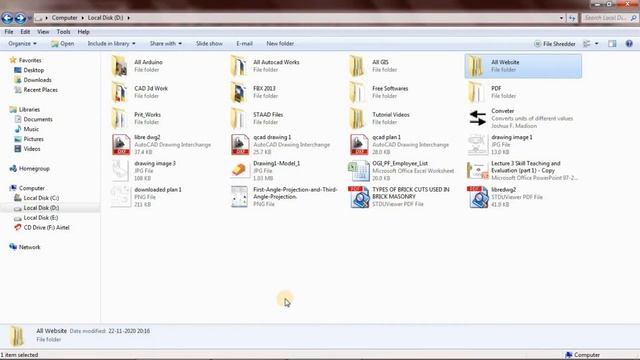Select the qcad plan 1 DXF file
Screen dimensions: 640x360
[x=399, y=144]
